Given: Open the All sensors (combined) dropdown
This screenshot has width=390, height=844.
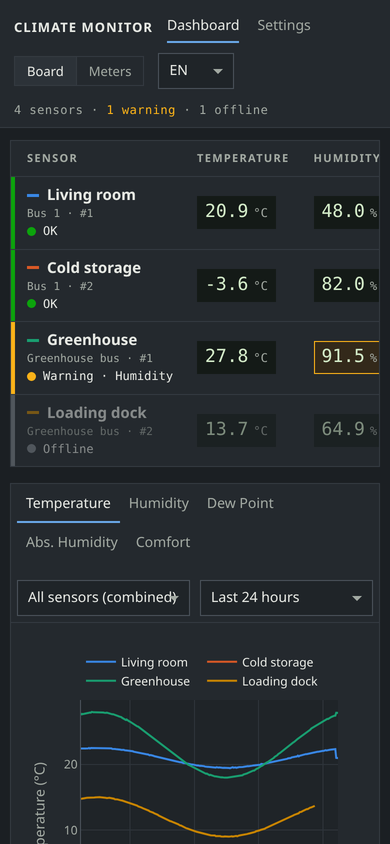Looking at the screenshot, I should coord(103,597).
